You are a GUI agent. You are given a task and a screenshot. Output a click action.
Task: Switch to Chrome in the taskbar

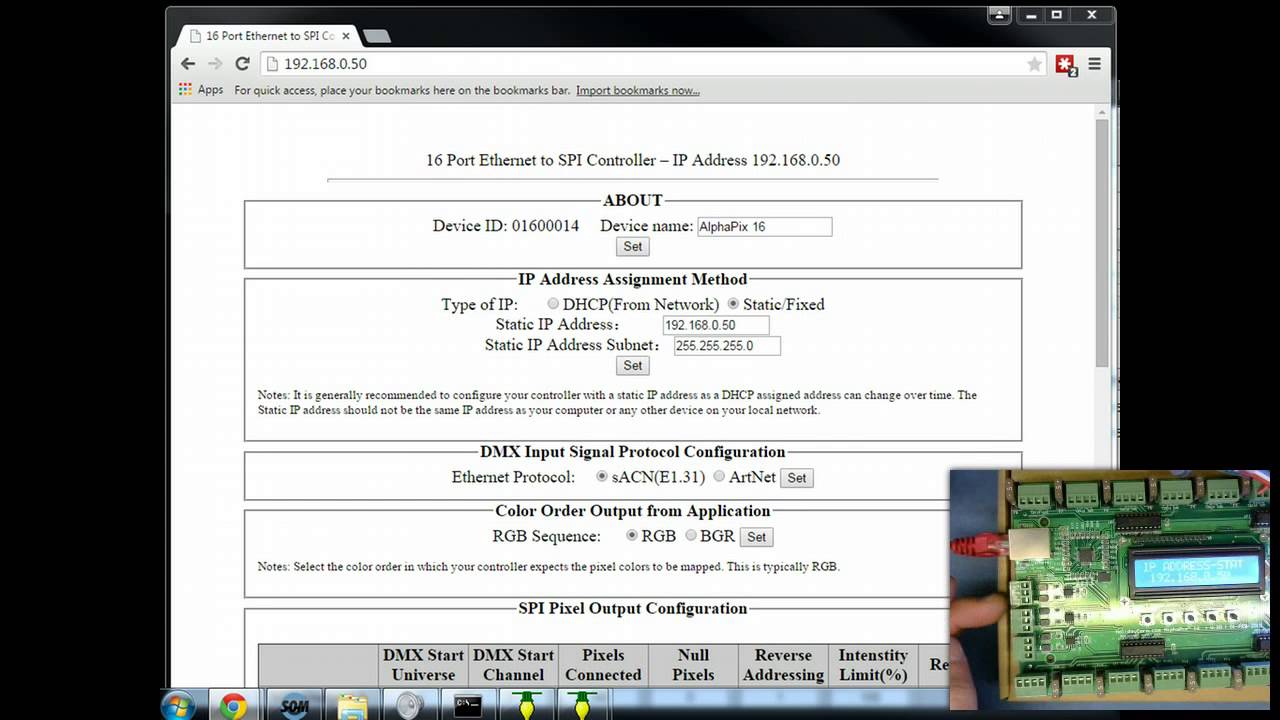(x=233, y=706)
